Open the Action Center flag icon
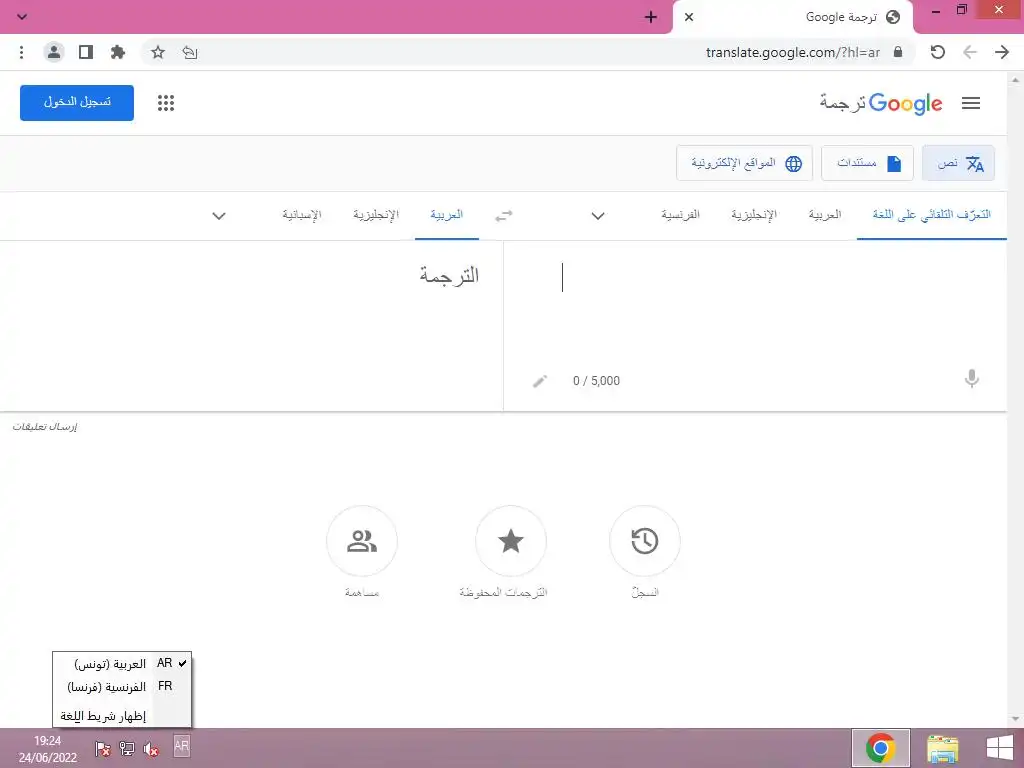 (103, 749)
